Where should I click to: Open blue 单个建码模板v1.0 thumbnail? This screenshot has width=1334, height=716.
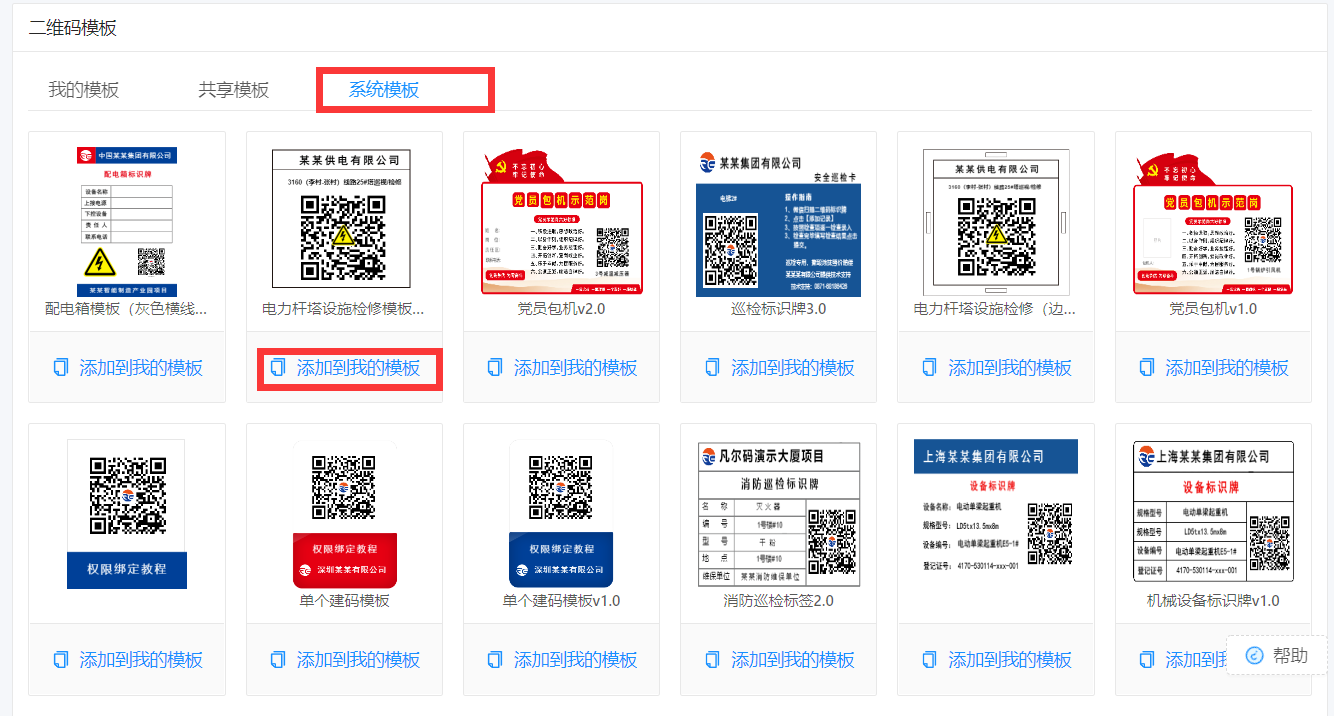coord(561,514)
